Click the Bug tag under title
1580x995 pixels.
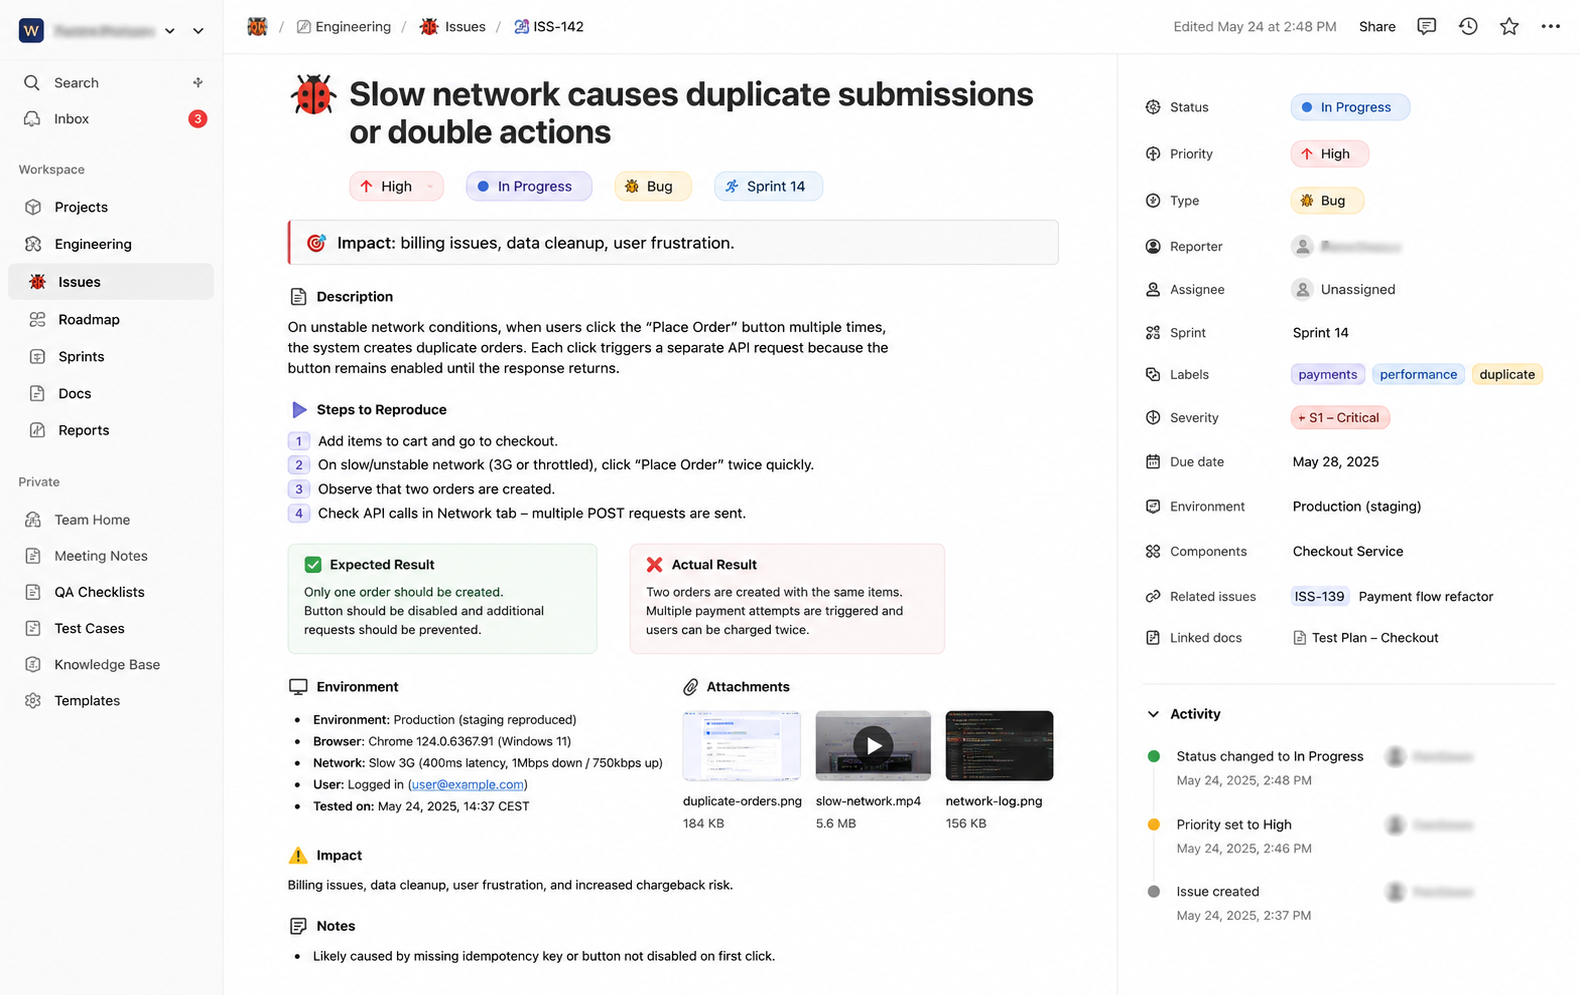pos(652,186)
